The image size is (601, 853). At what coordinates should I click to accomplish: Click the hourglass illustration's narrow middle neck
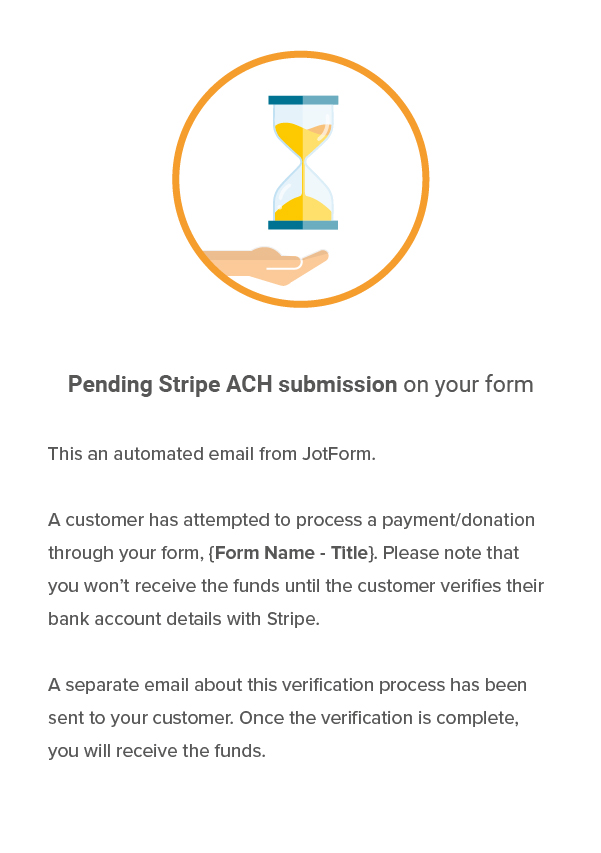tap(303, 162)
